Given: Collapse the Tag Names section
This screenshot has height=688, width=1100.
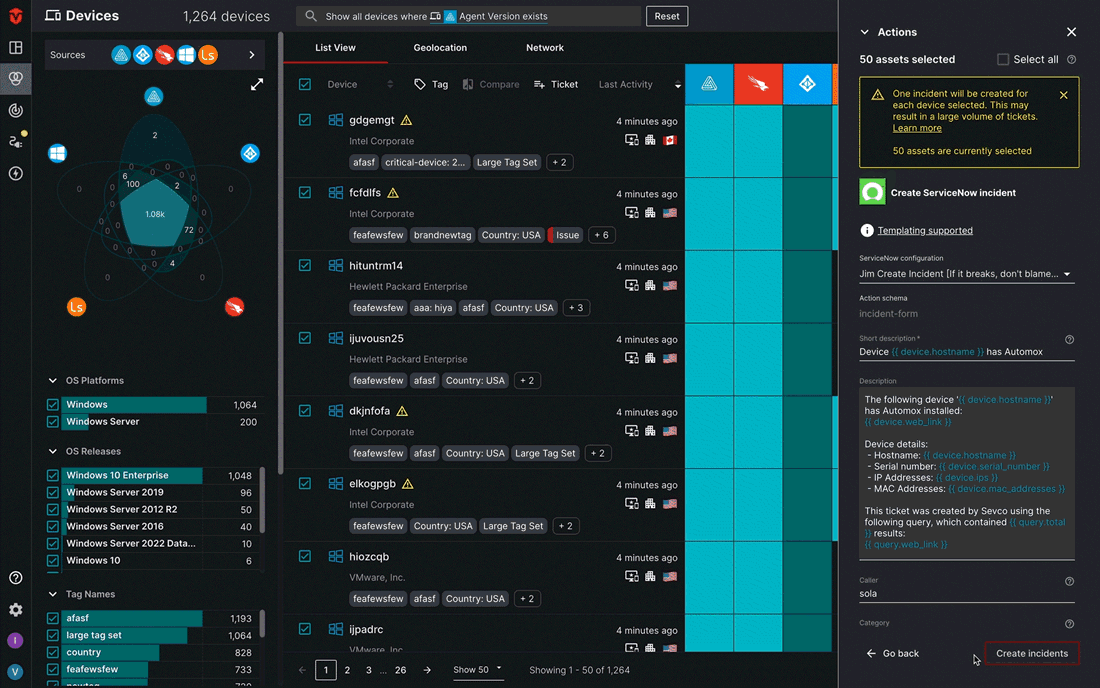Looking at the screenshot, I should [53, 594].
